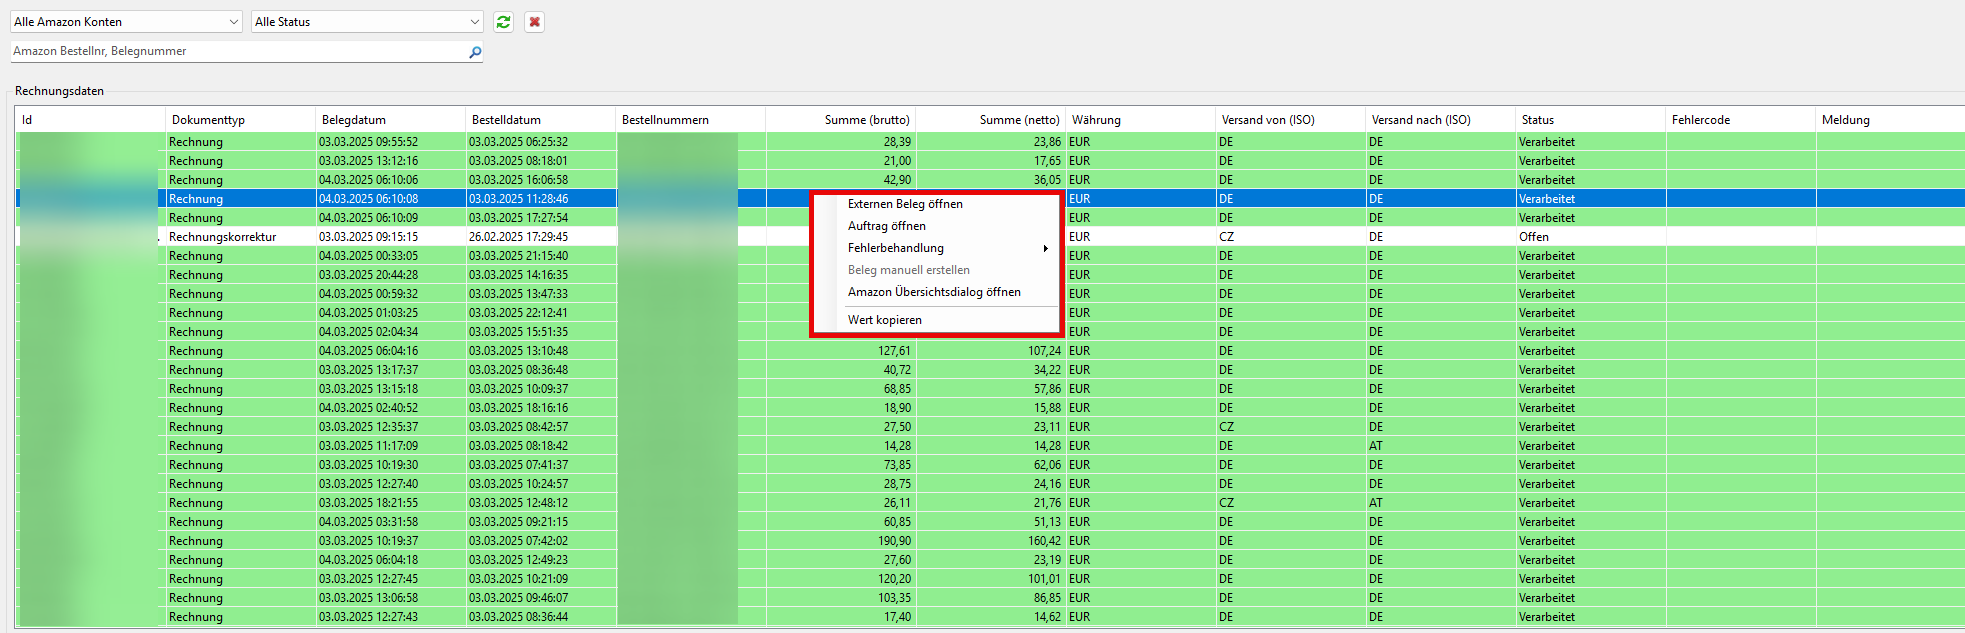Click the magnifier search icon
The width and height of the screenshot is (1965, 633).
click(475, 52)
